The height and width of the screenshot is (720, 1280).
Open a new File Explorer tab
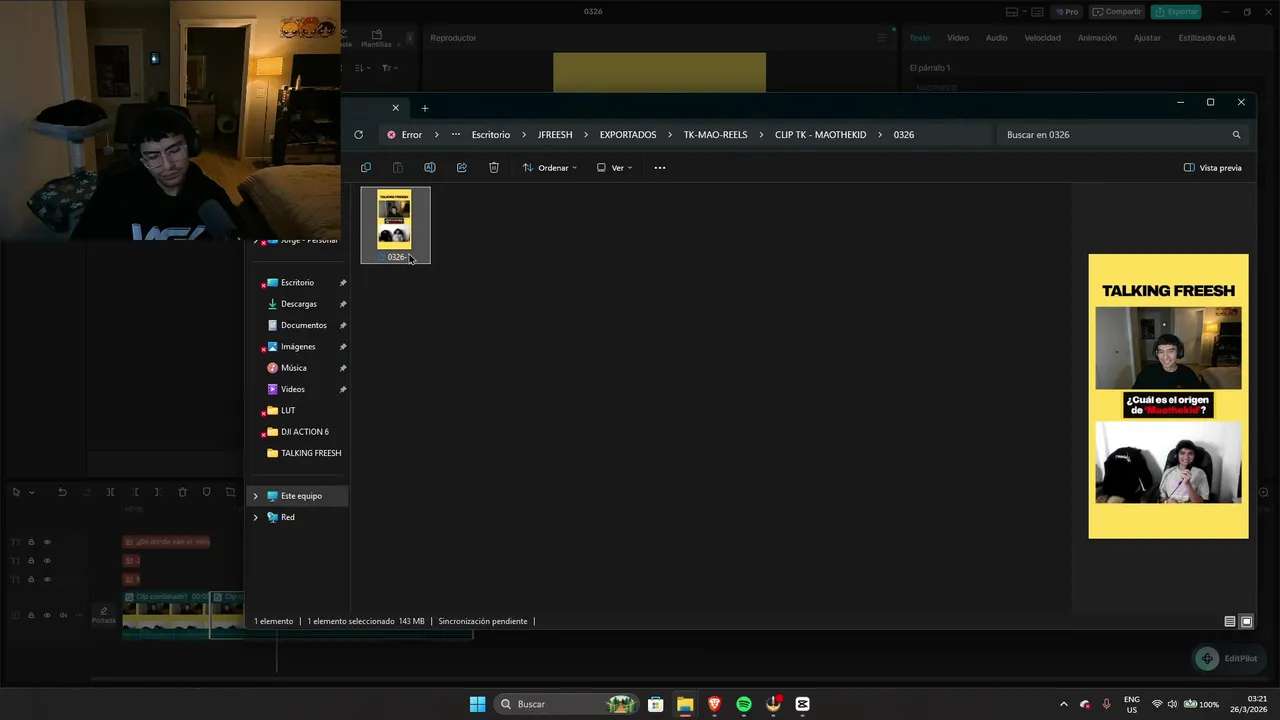425,108
